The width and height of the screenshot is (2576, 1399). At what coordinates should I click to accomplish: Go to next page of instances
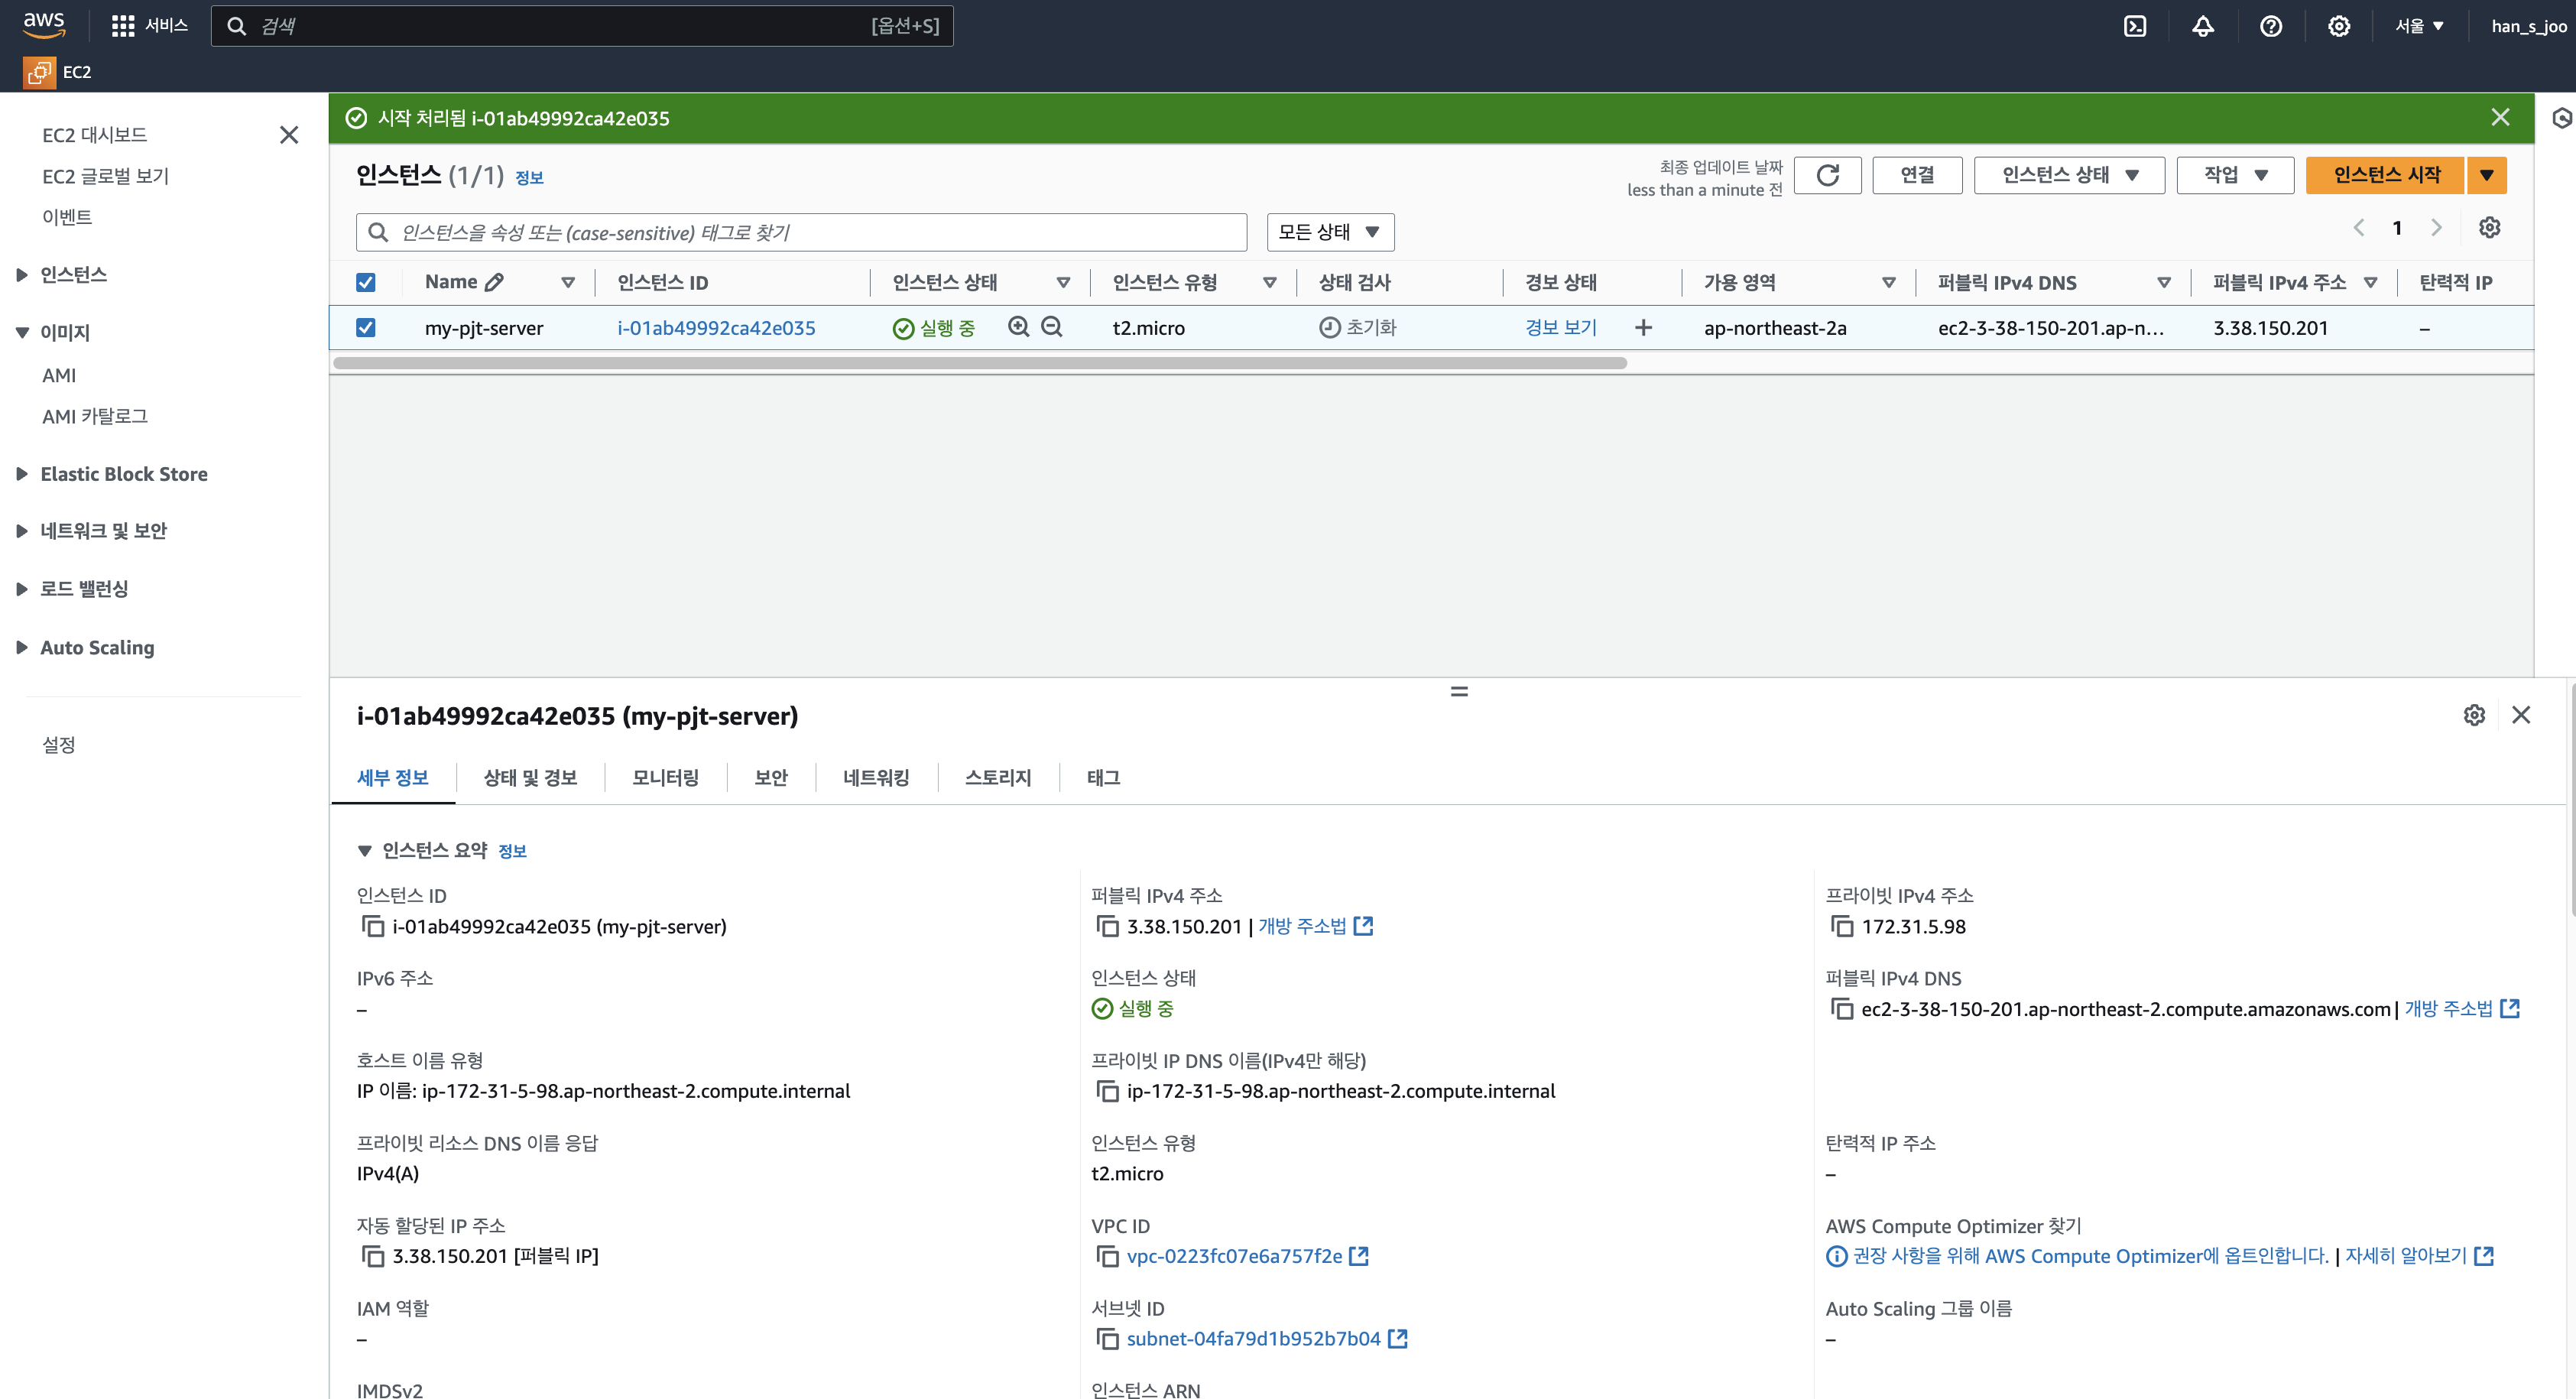tap(2436, 228)
